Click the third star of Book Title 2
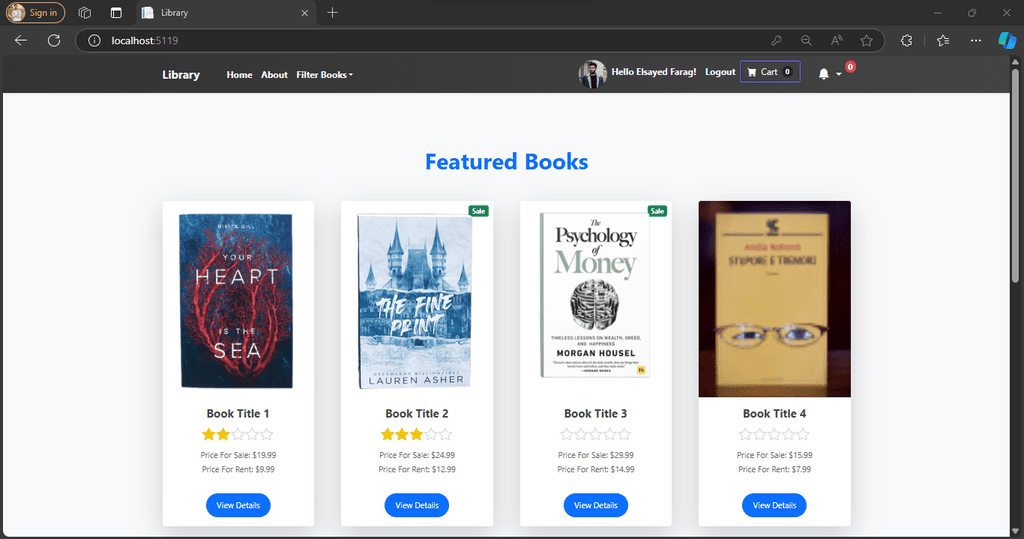1024x539 pixels. pyautogui.click(x=417, y=434)
